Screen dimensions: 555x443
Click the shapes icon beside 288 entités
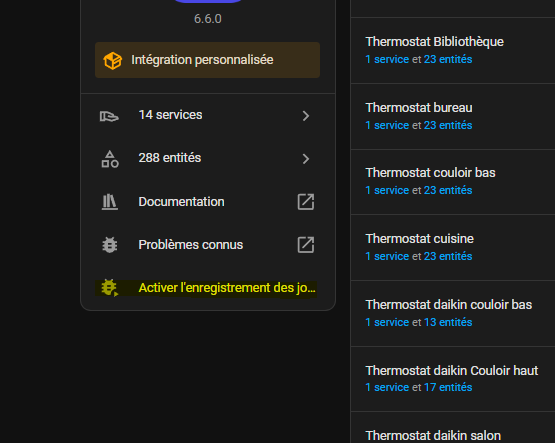[x=110, y=159]
